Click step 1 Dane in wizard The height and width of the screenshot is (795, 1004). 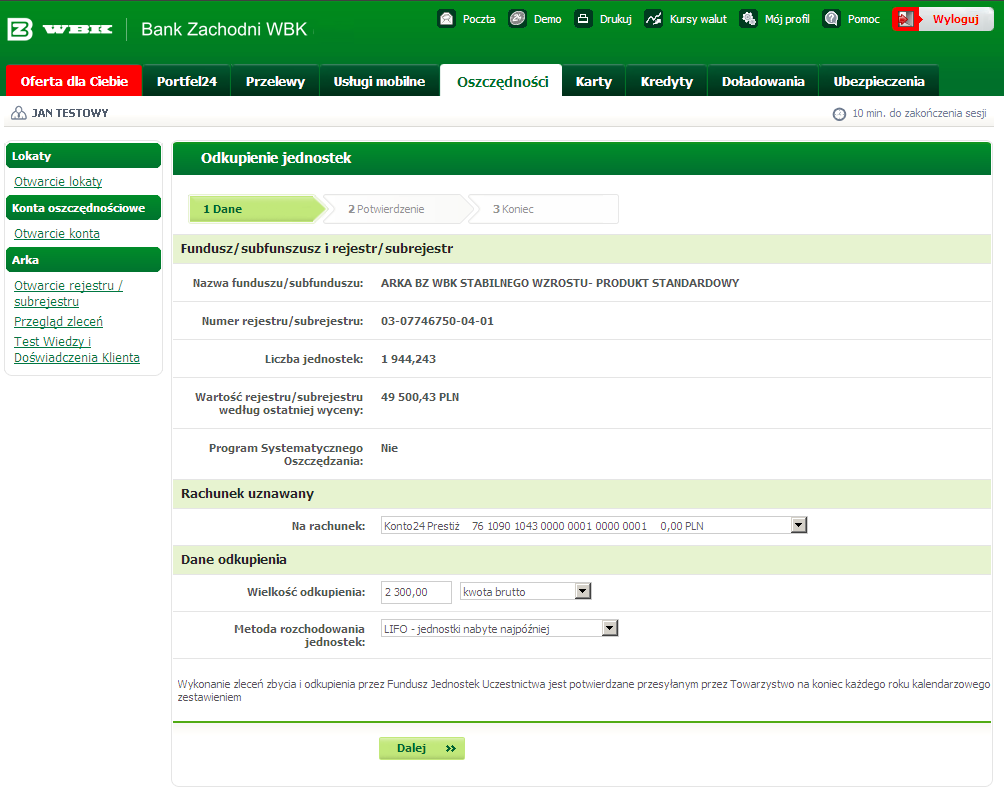pos(256,209)
